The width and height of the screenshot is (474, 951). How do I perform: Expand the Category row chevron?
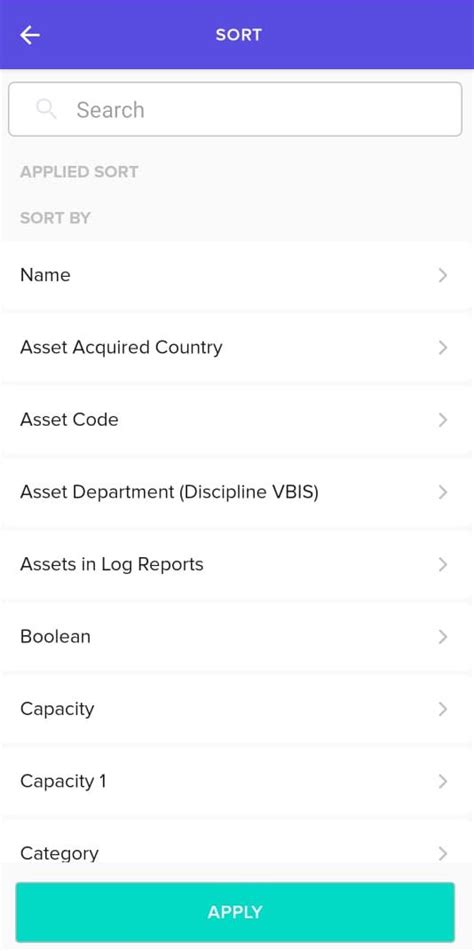point(442,853)
